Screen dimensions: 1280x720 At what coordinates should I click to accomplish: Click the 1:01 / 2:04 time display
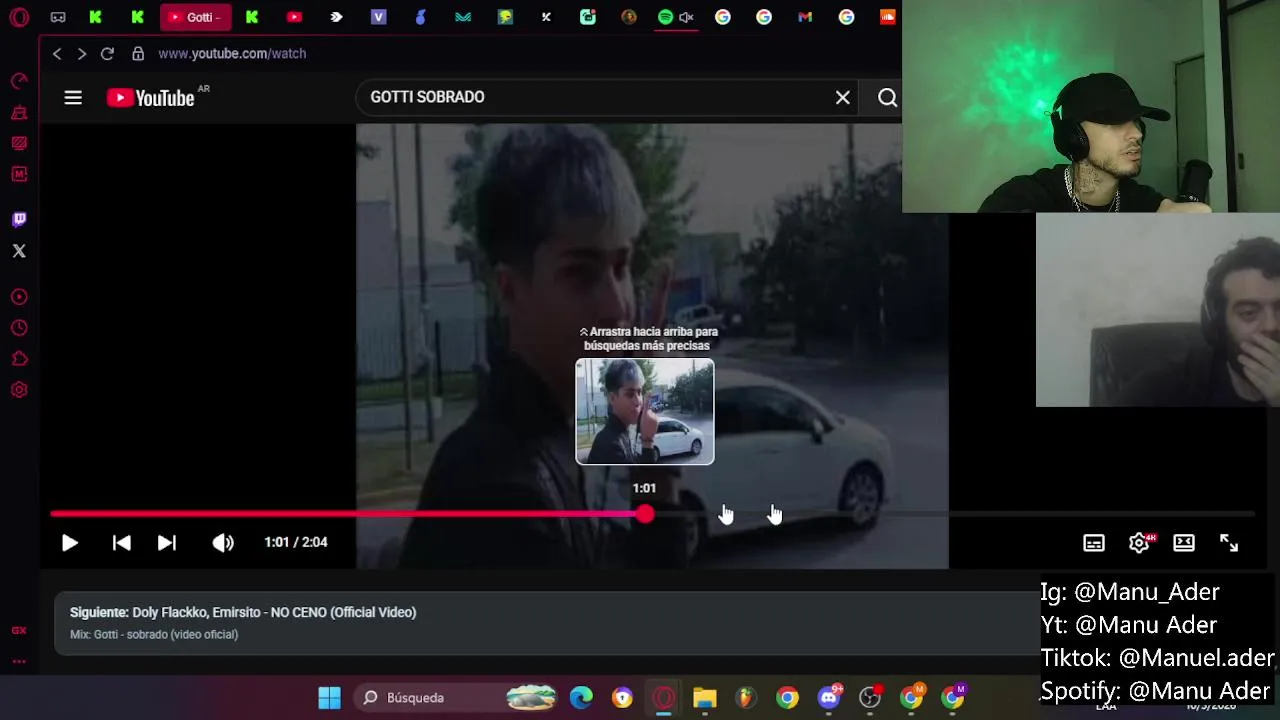296,542
